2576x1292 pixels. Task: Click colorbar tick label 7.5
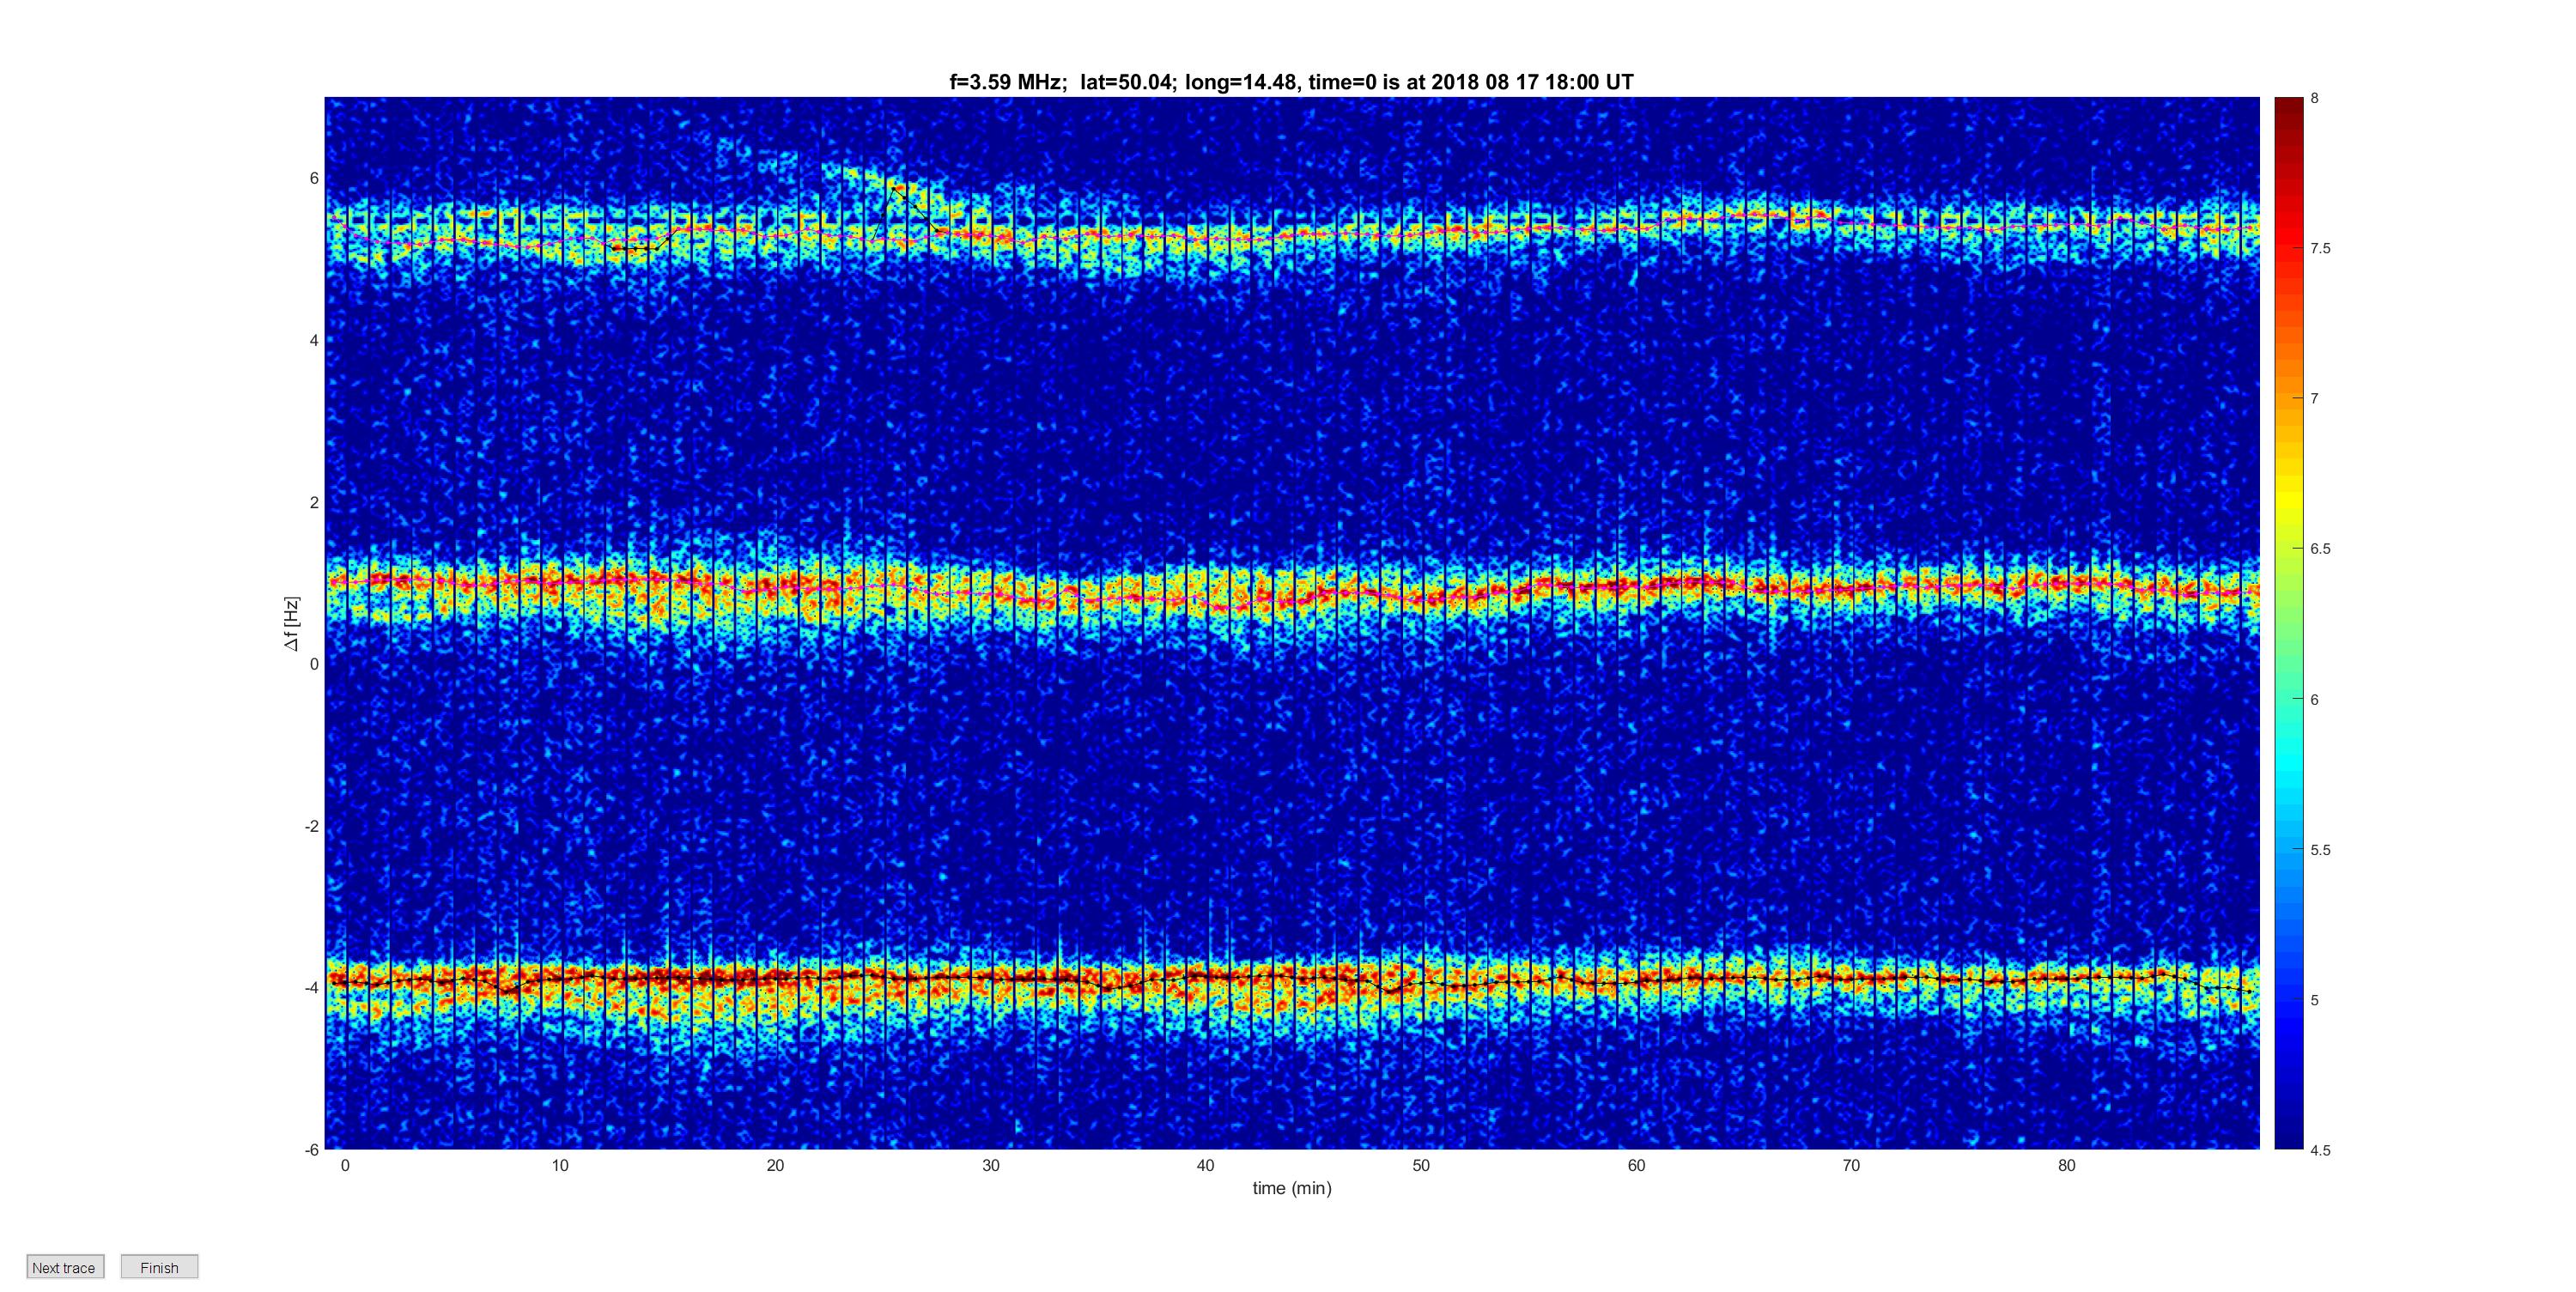[x=2320, y=248]
